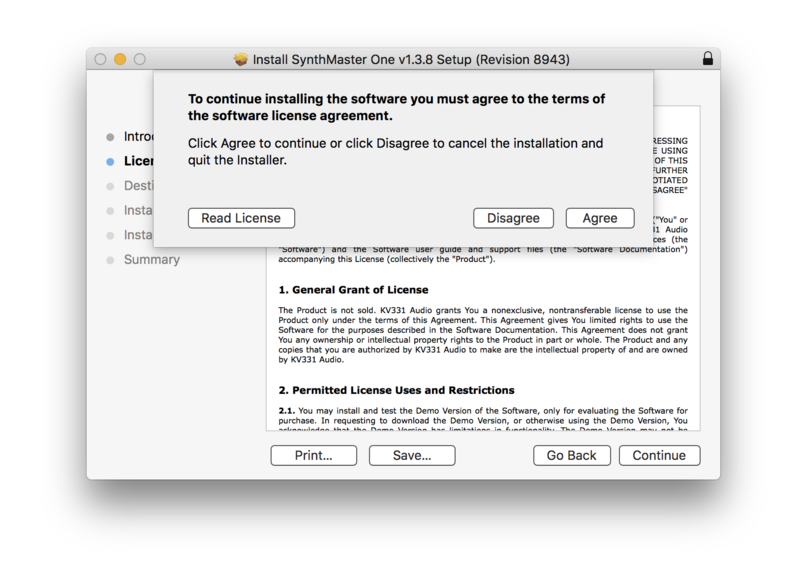The width and height of the screenshot is (800, 580).
Task: Click the Agree button
Action: click(x=600, y=218)
